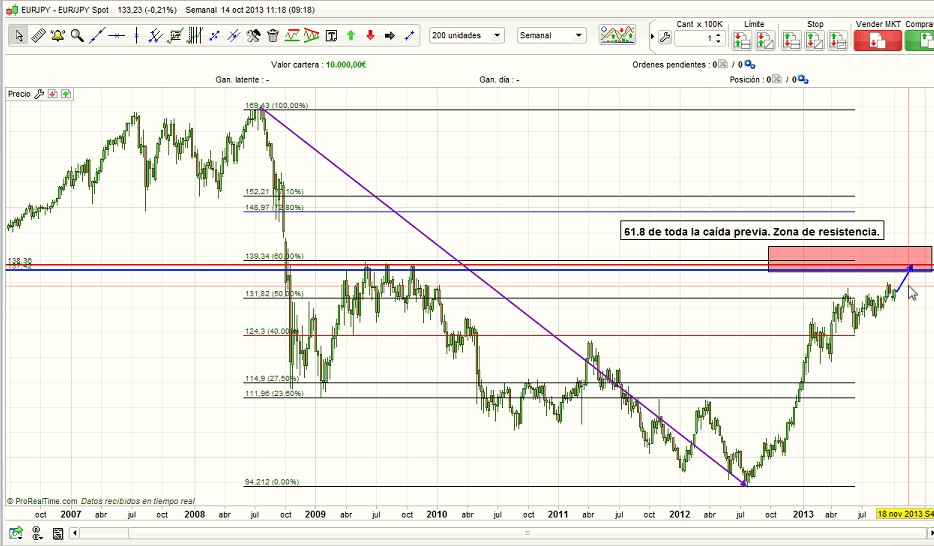Select the '61.8 de toda la caída previa' text box
This screenshot has height=546, width=934.
tap(752, 232)
